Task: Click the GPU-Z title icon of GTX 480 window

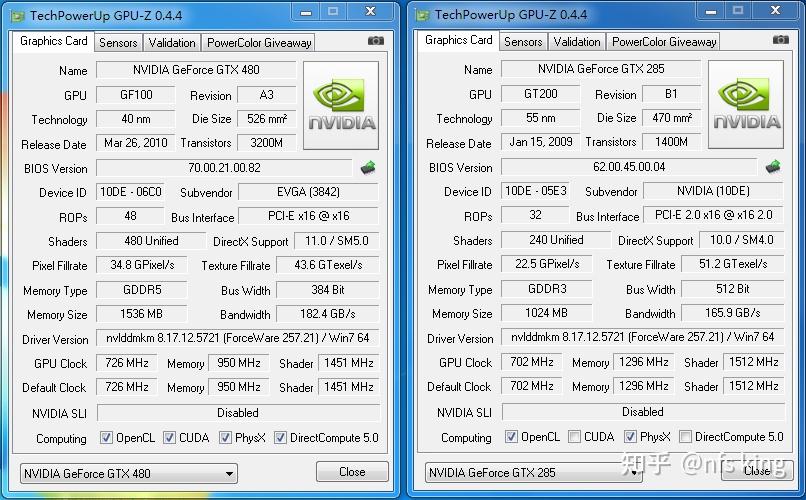Action: point(19,16)
